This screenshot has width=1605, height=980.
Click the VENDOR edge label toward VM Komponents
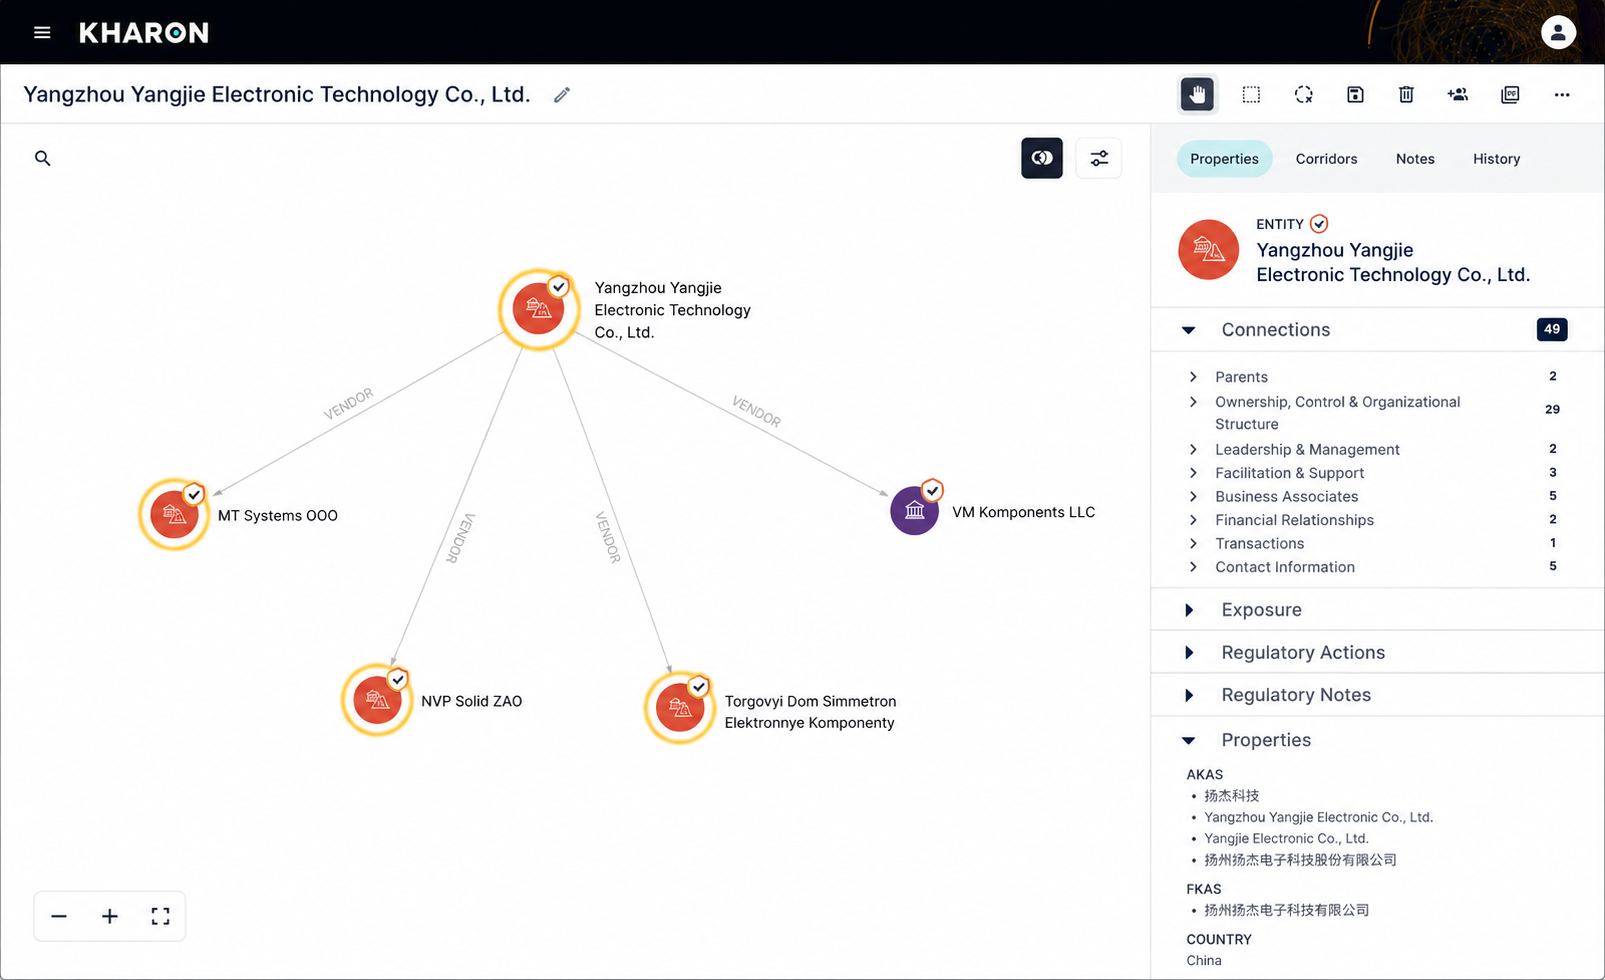[757, 411]
